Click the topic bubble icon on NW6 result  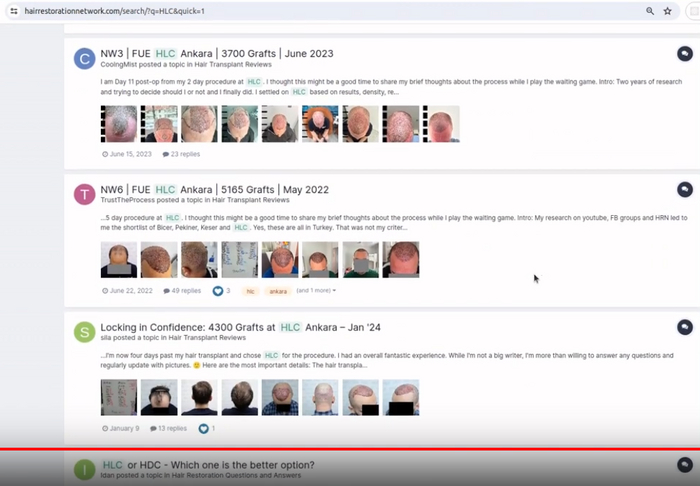pos(685,189)
